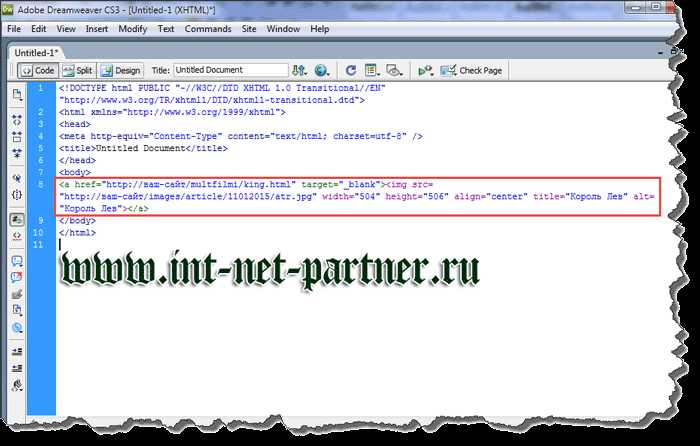Click the align="center" attribute in code

[491, 196]
